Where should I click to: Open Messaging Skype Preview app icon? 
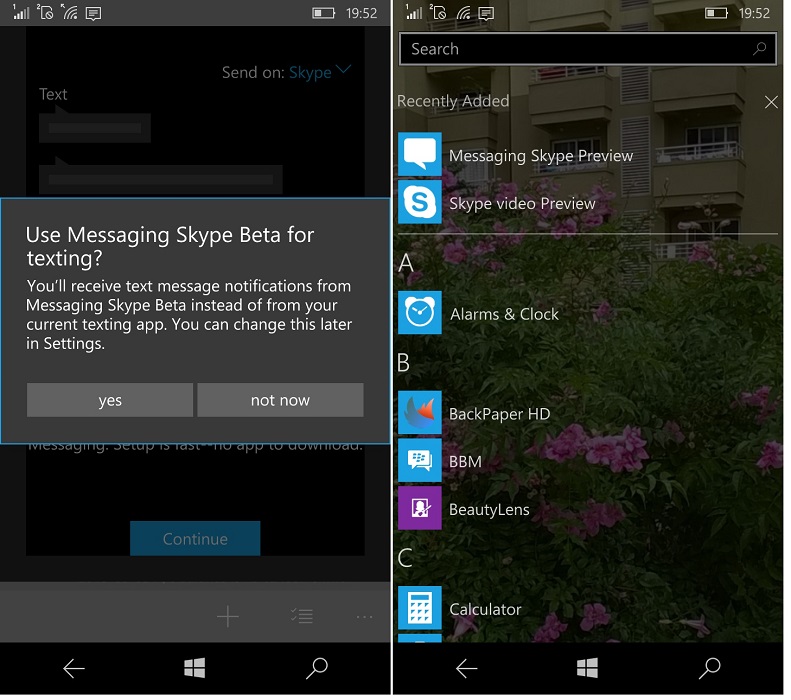[422, 155]
